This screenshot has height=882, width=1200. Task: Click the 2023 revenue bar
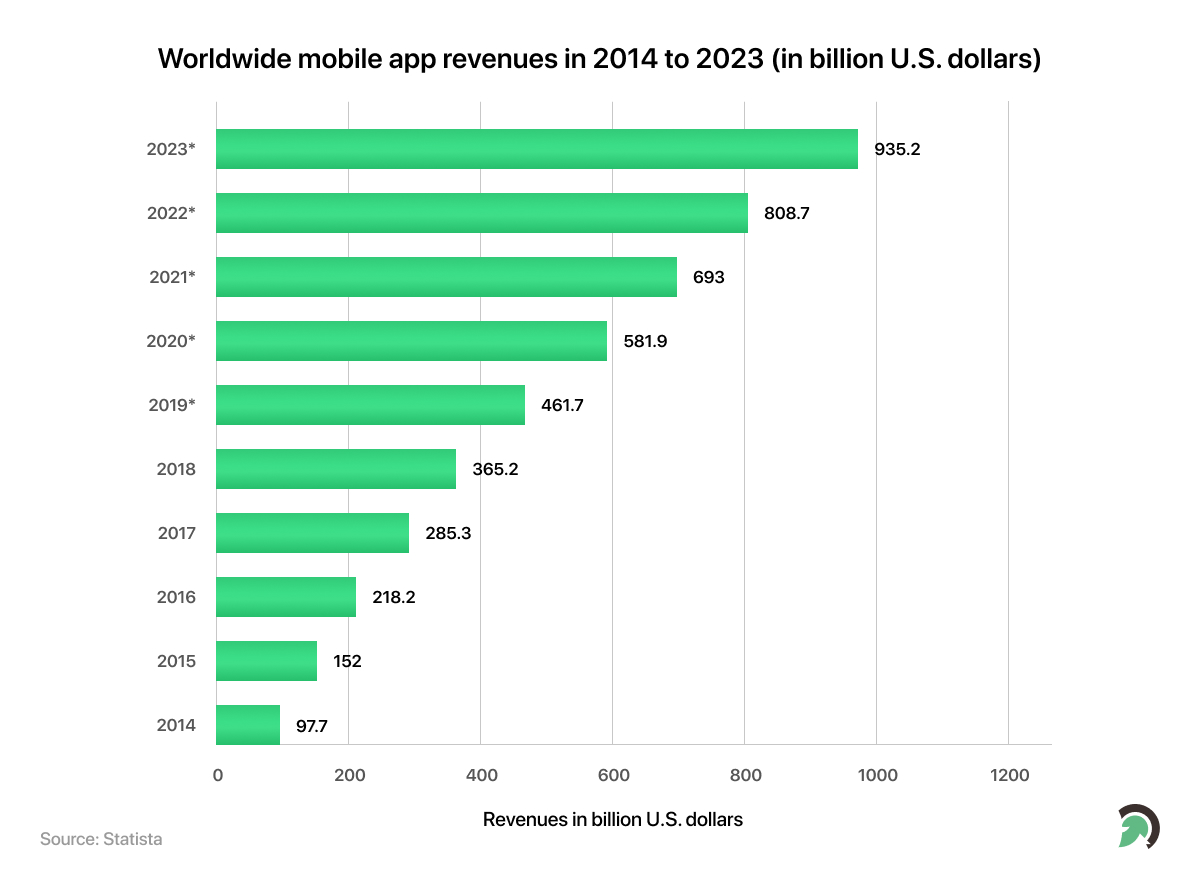click(536, 149)
